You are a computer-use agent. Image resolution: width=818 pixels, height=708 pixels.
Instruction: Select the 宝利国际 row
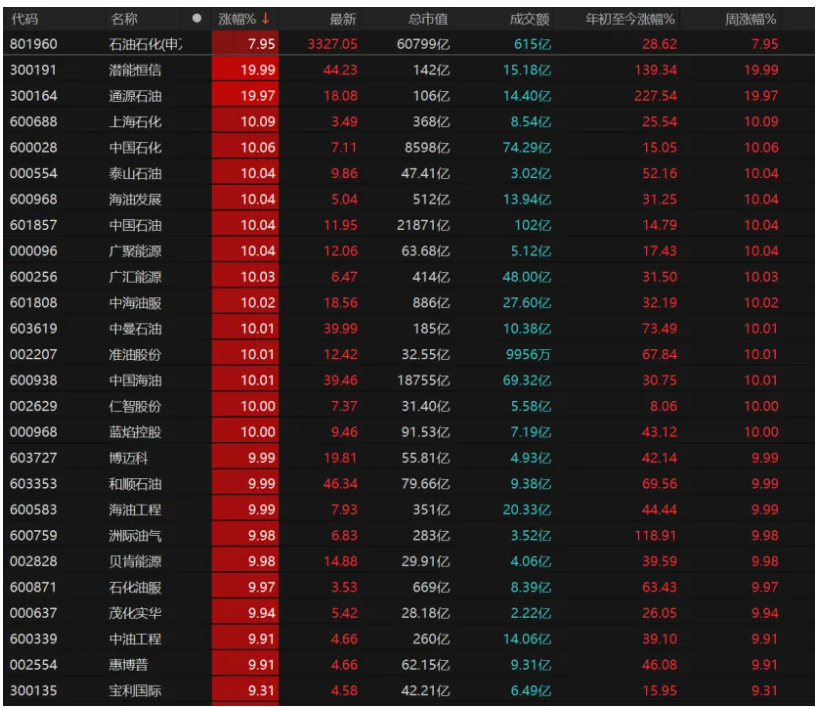click(x=135, y=690)
